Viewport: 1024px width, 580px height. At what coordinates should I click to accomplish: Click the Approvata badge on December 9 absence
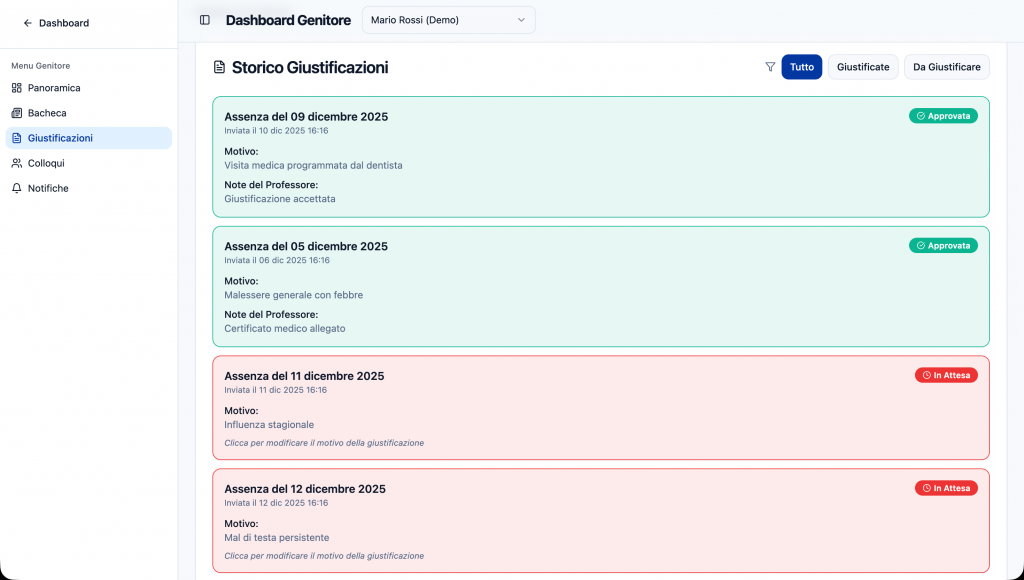(943, 115)
